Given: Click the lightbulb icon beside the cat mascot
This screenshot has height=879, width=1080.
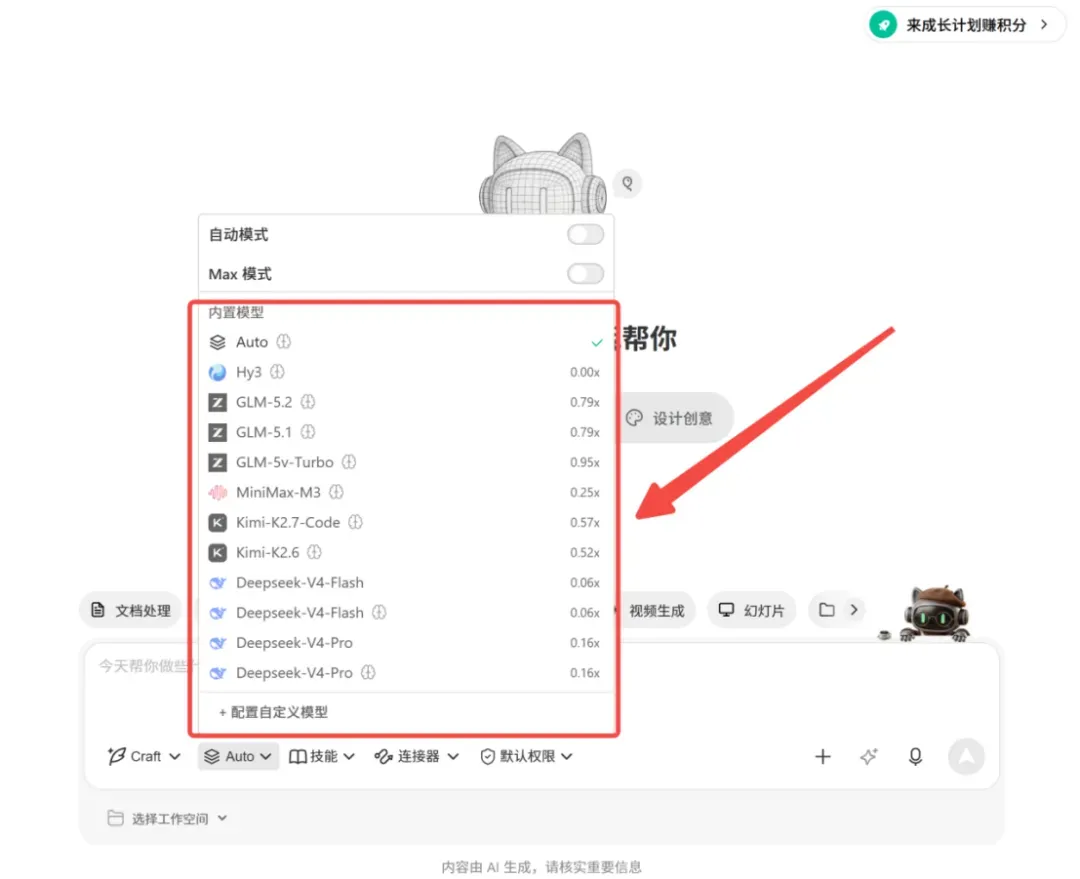Looking at the screenshot, I should [627, 183].
